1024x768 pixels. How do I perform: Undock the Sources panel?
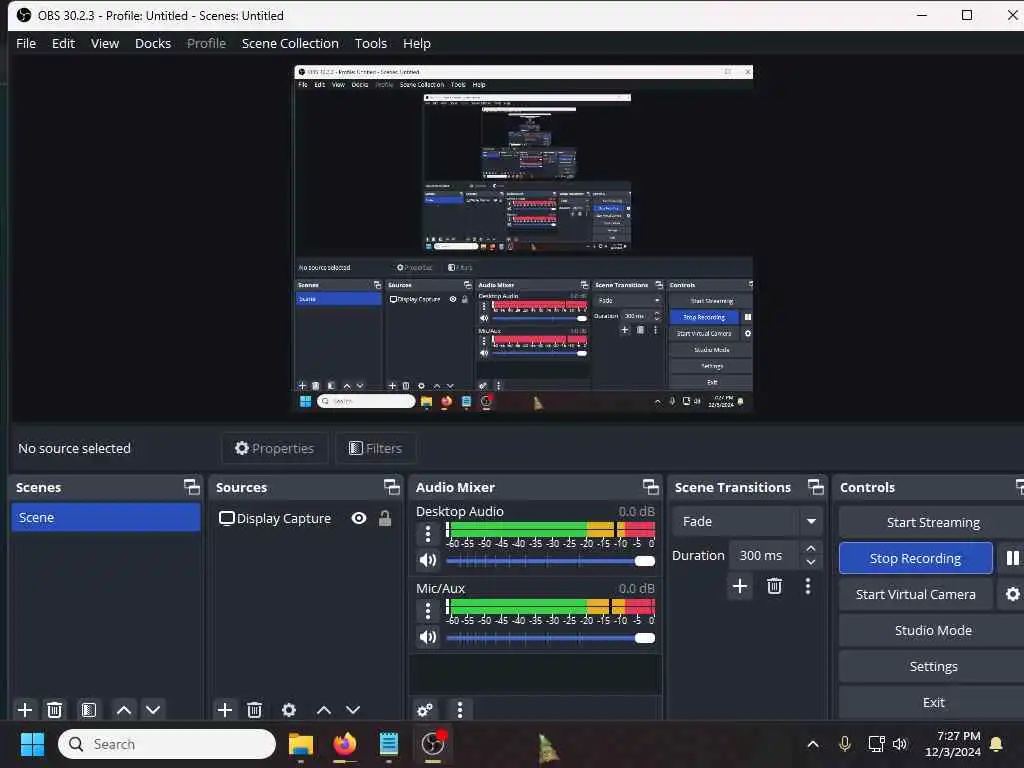(x=391, y=487)
